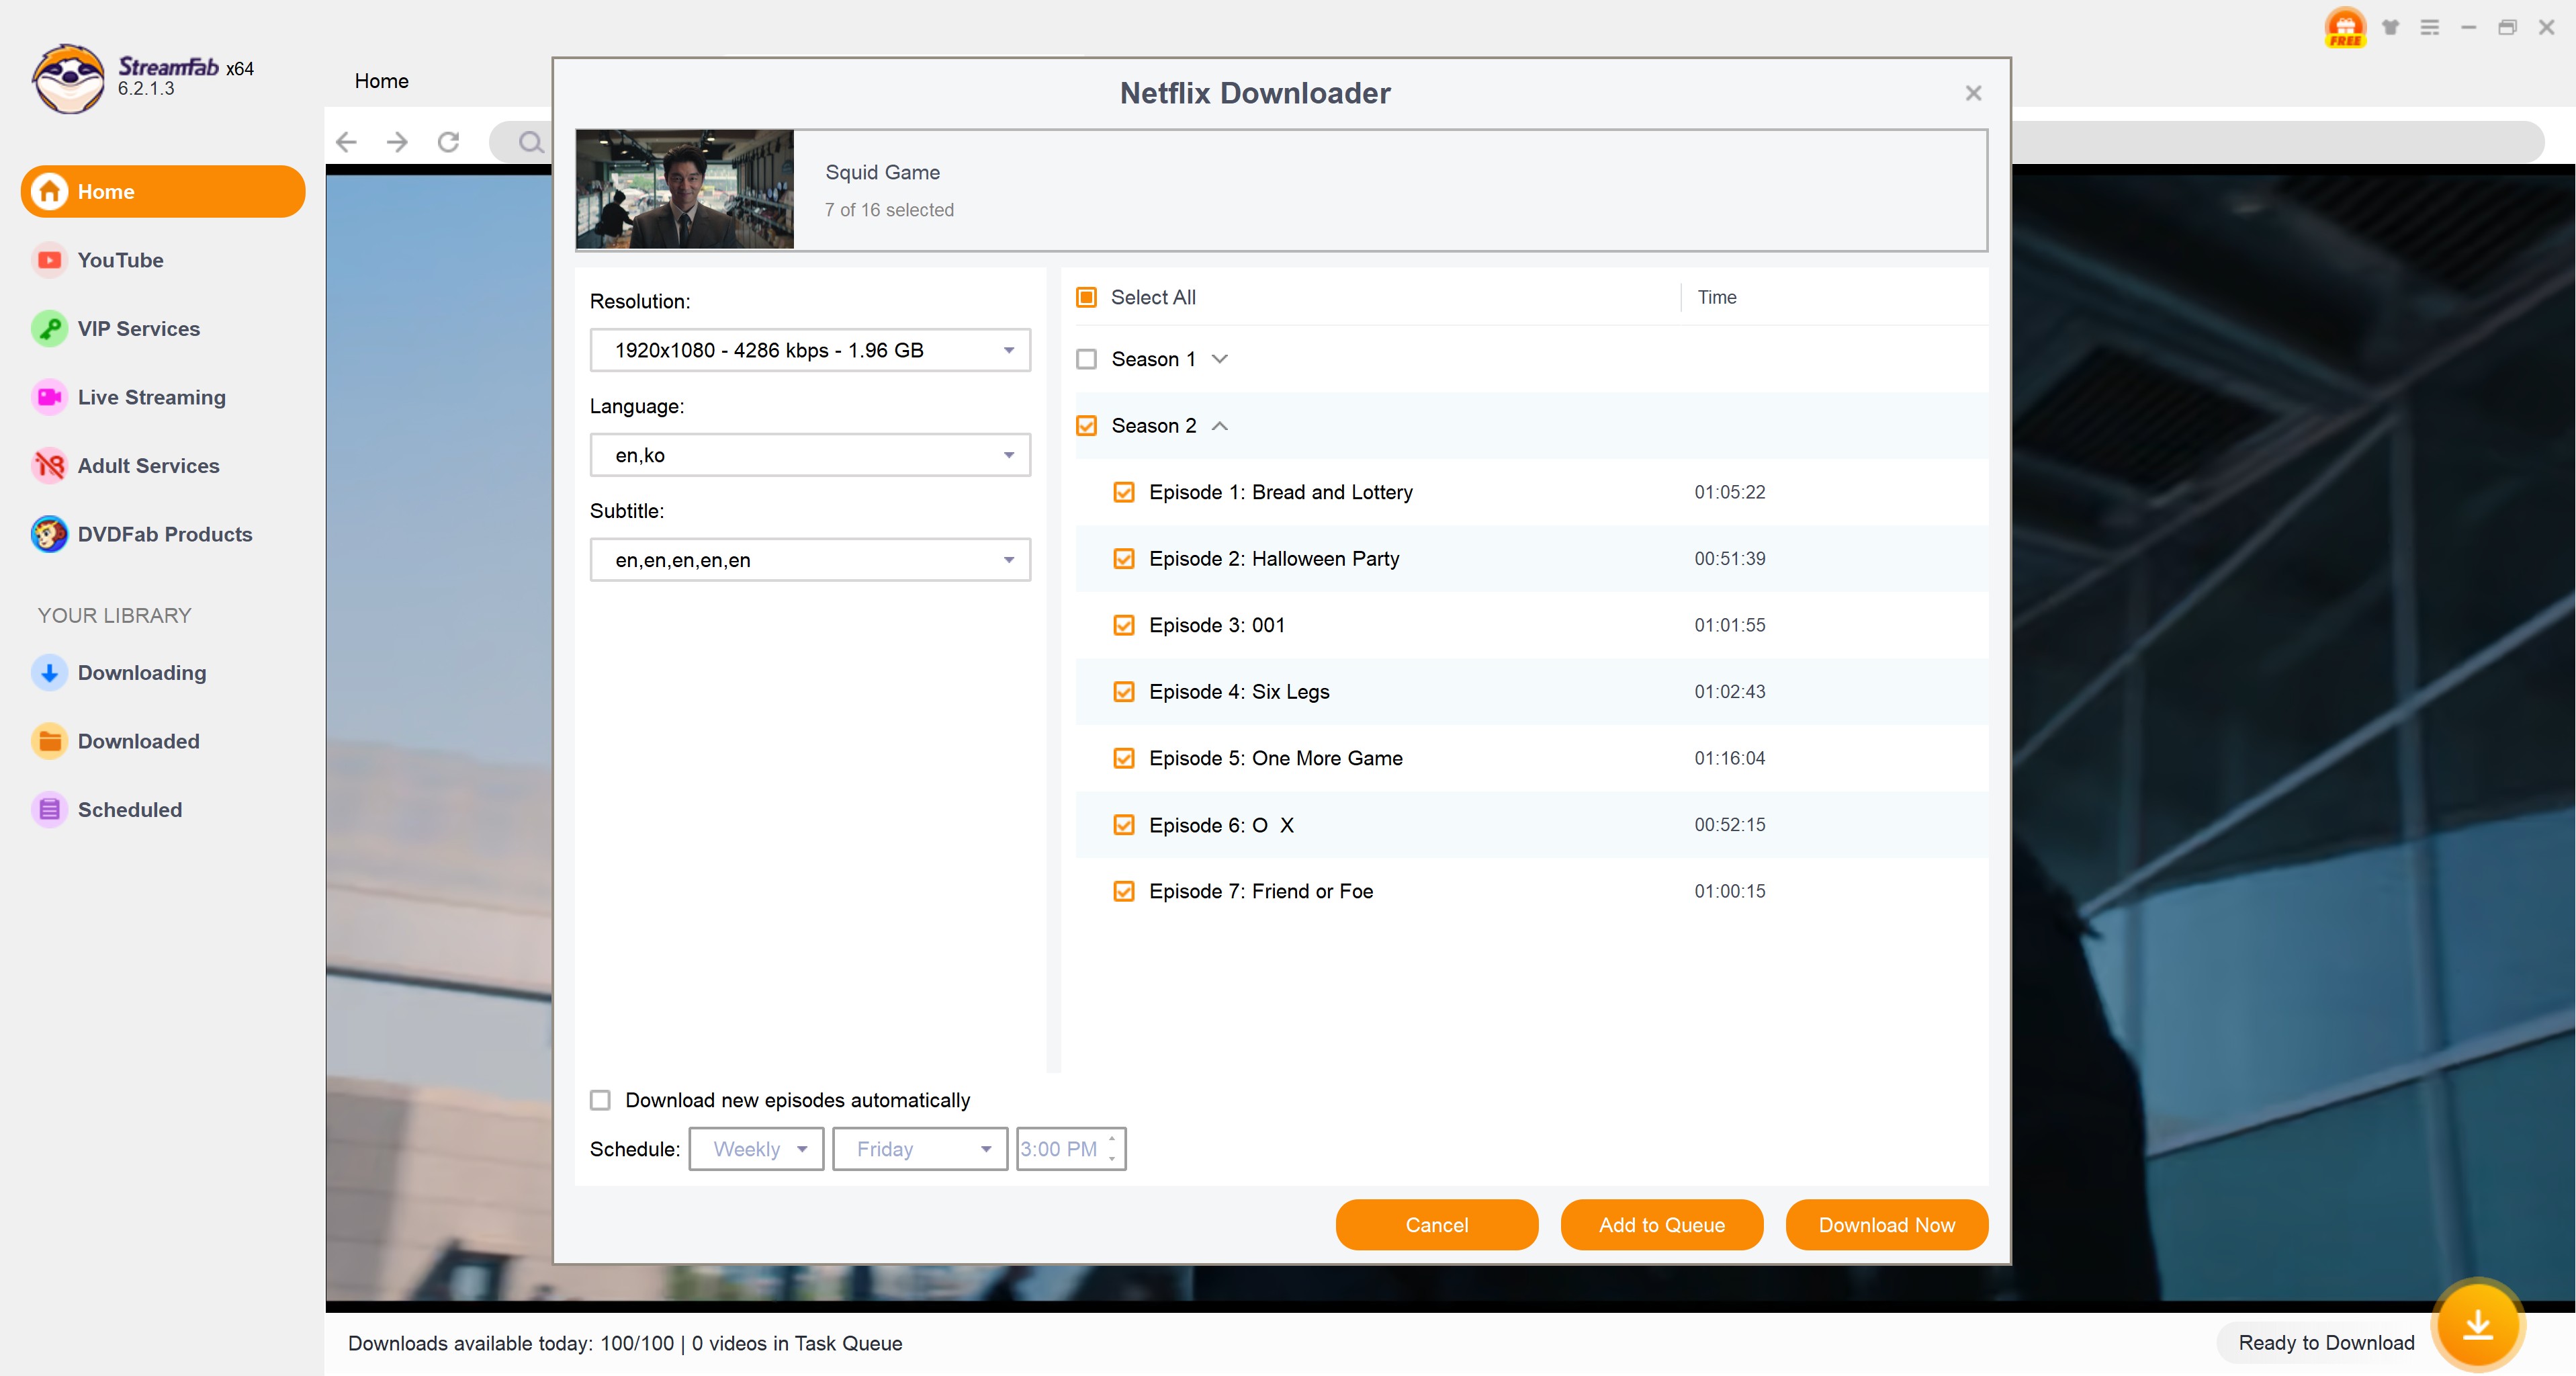Decrease schedule time with down arrow
2576x1376 pixels.
tap(1112, 1159)
